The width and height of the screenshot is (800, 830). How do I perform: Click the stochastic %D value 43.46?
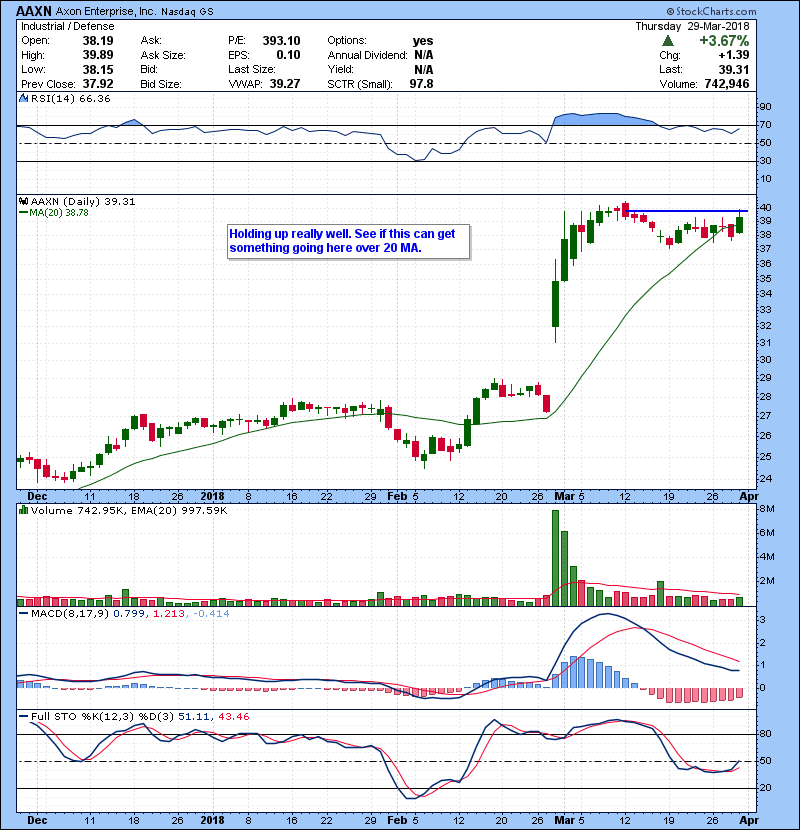coord(233,717)
